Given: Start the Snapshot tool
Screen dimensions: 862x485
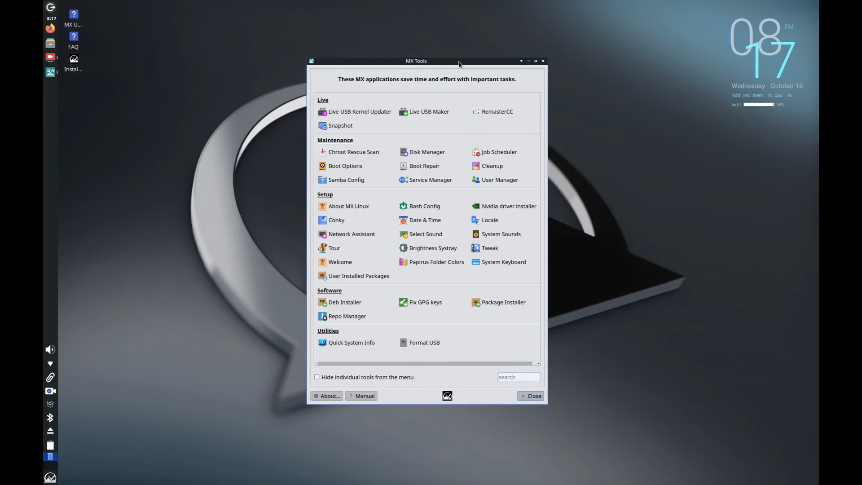Looking at the screenshot, I should coord(335,126).
